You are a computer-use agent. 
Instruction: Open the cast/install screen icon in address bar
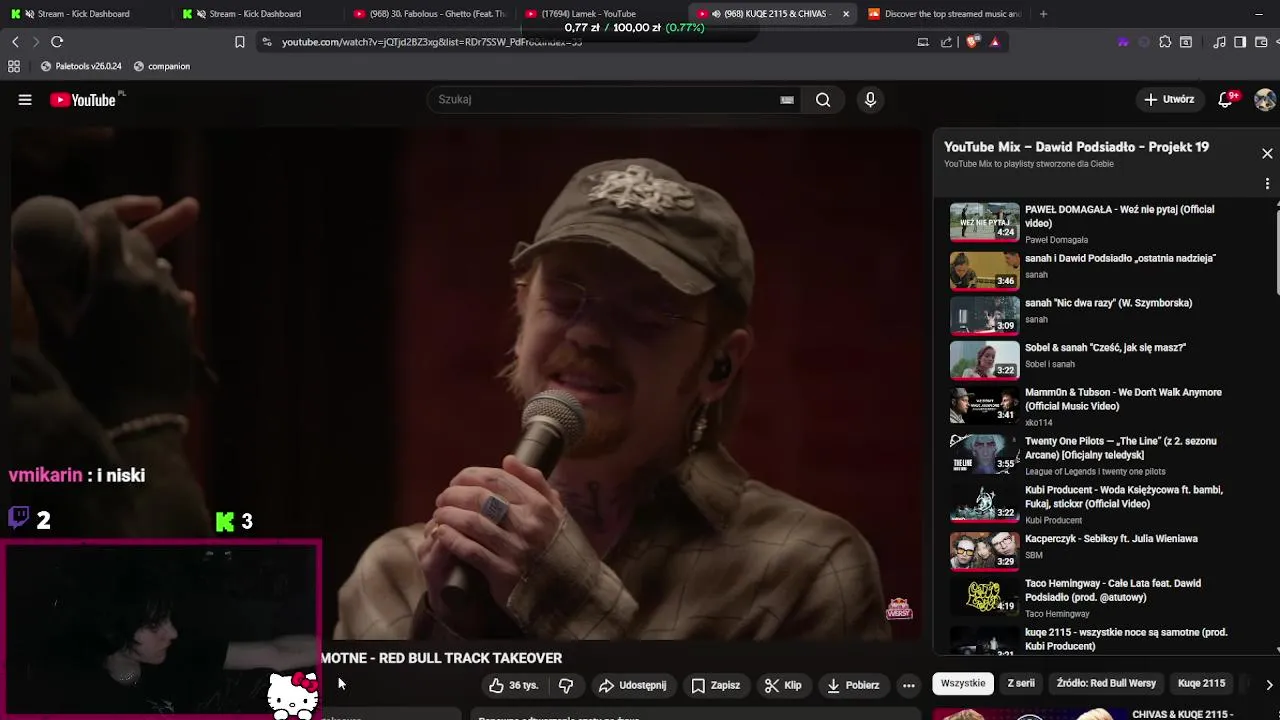923,42
